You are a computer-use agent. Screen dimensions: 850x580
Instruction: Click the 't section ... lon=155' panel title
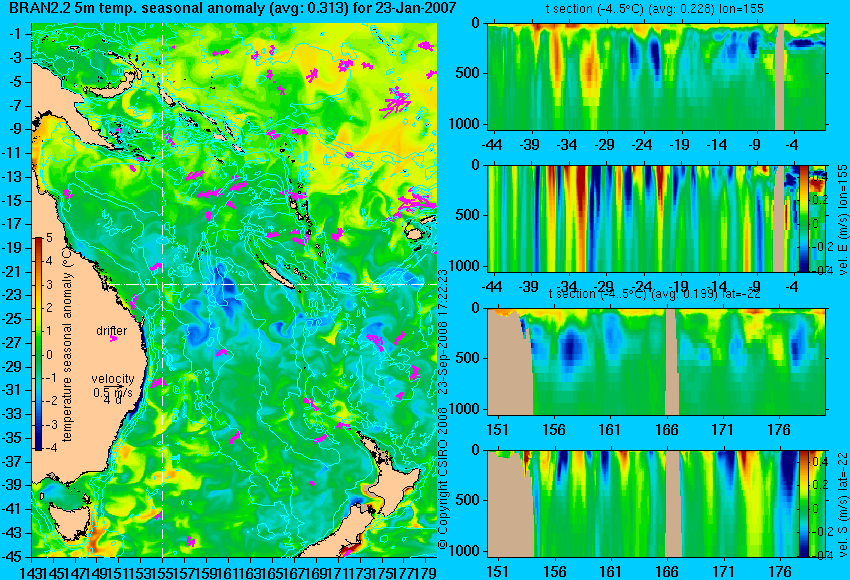pyautogui.click(x=655, y=9)
